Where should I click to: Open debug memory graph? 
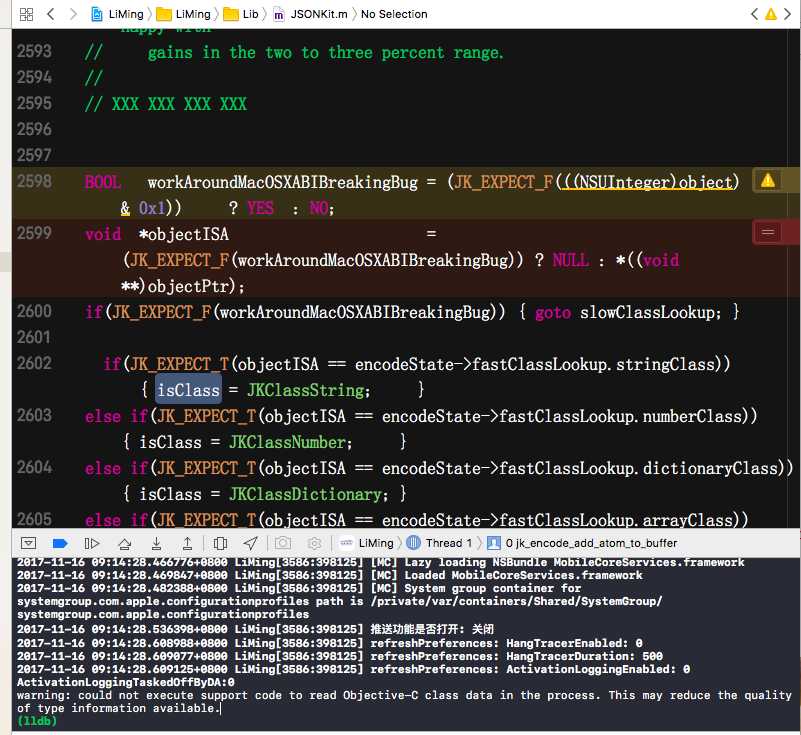(282, 543)
